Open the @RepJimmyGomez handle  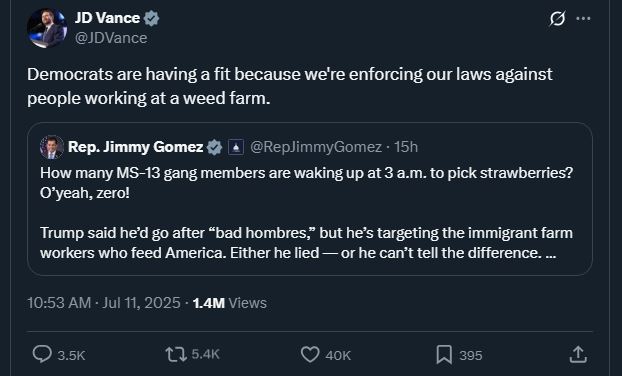click(x=316, y=147)
